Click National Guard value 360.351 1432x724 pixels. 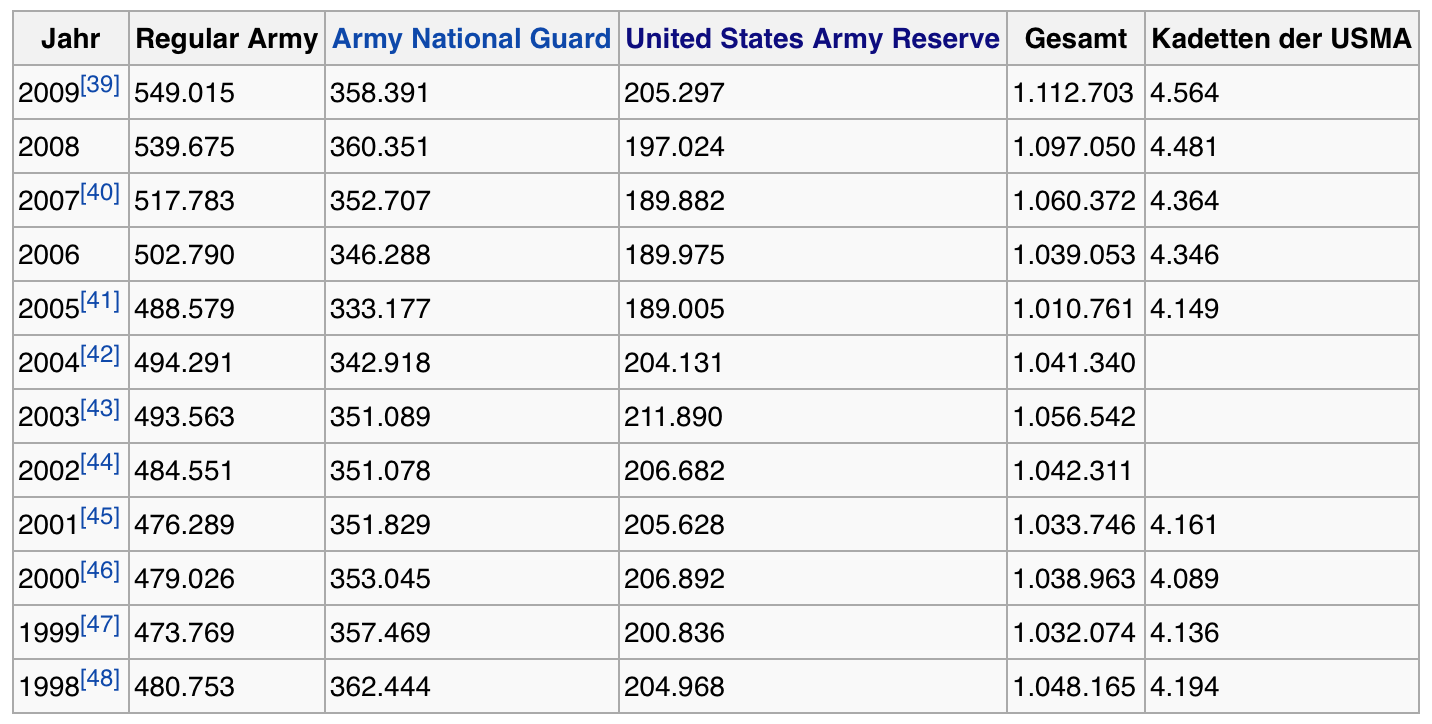coord(380,147)
